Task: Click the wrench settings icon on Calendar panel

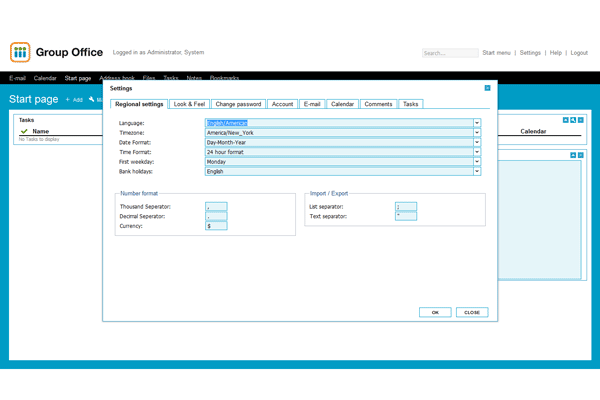Action: 573,120
